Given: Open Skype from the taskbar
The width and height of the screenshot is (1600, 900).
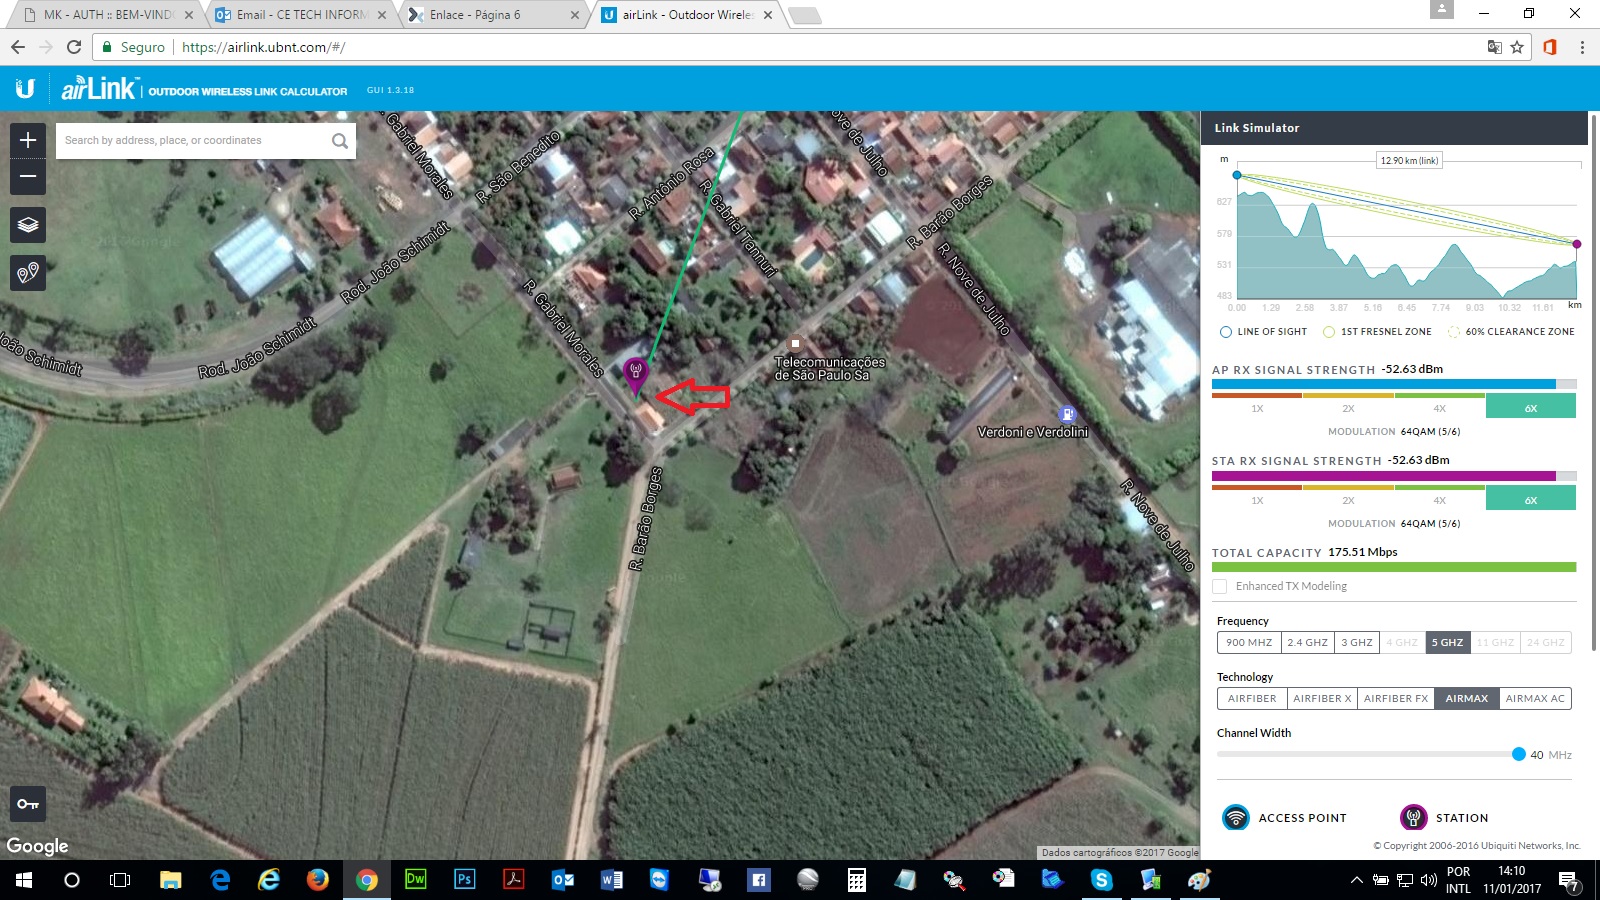Looking at the screenshot, I should 1101,880.
